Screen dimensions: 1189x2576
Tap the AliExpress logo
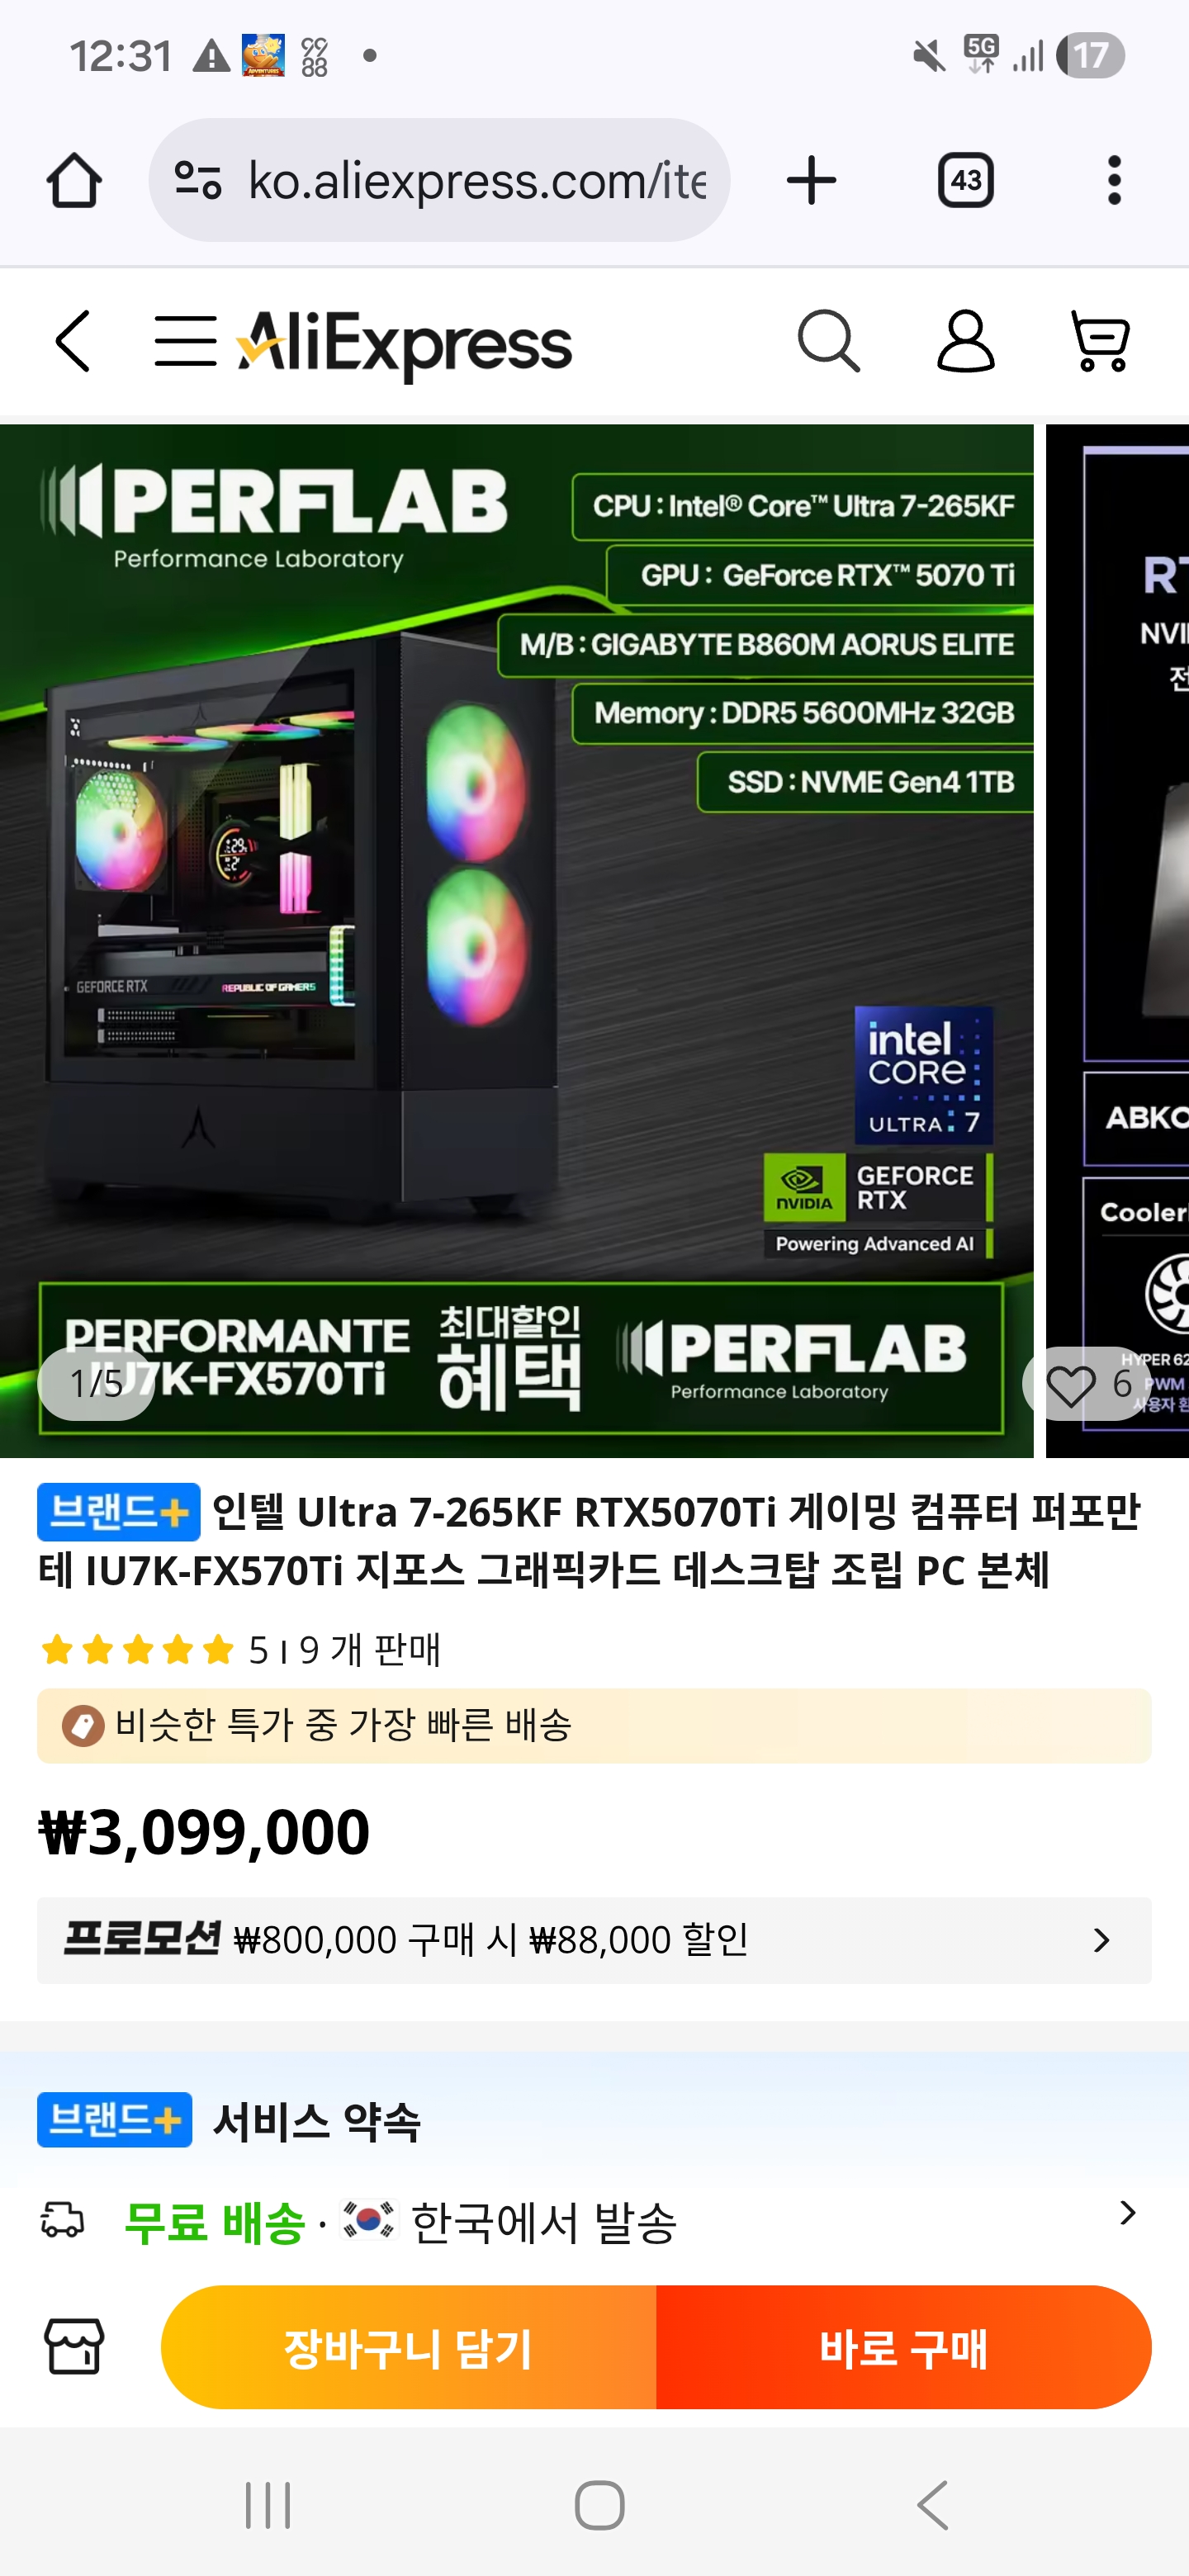(405, 344)
